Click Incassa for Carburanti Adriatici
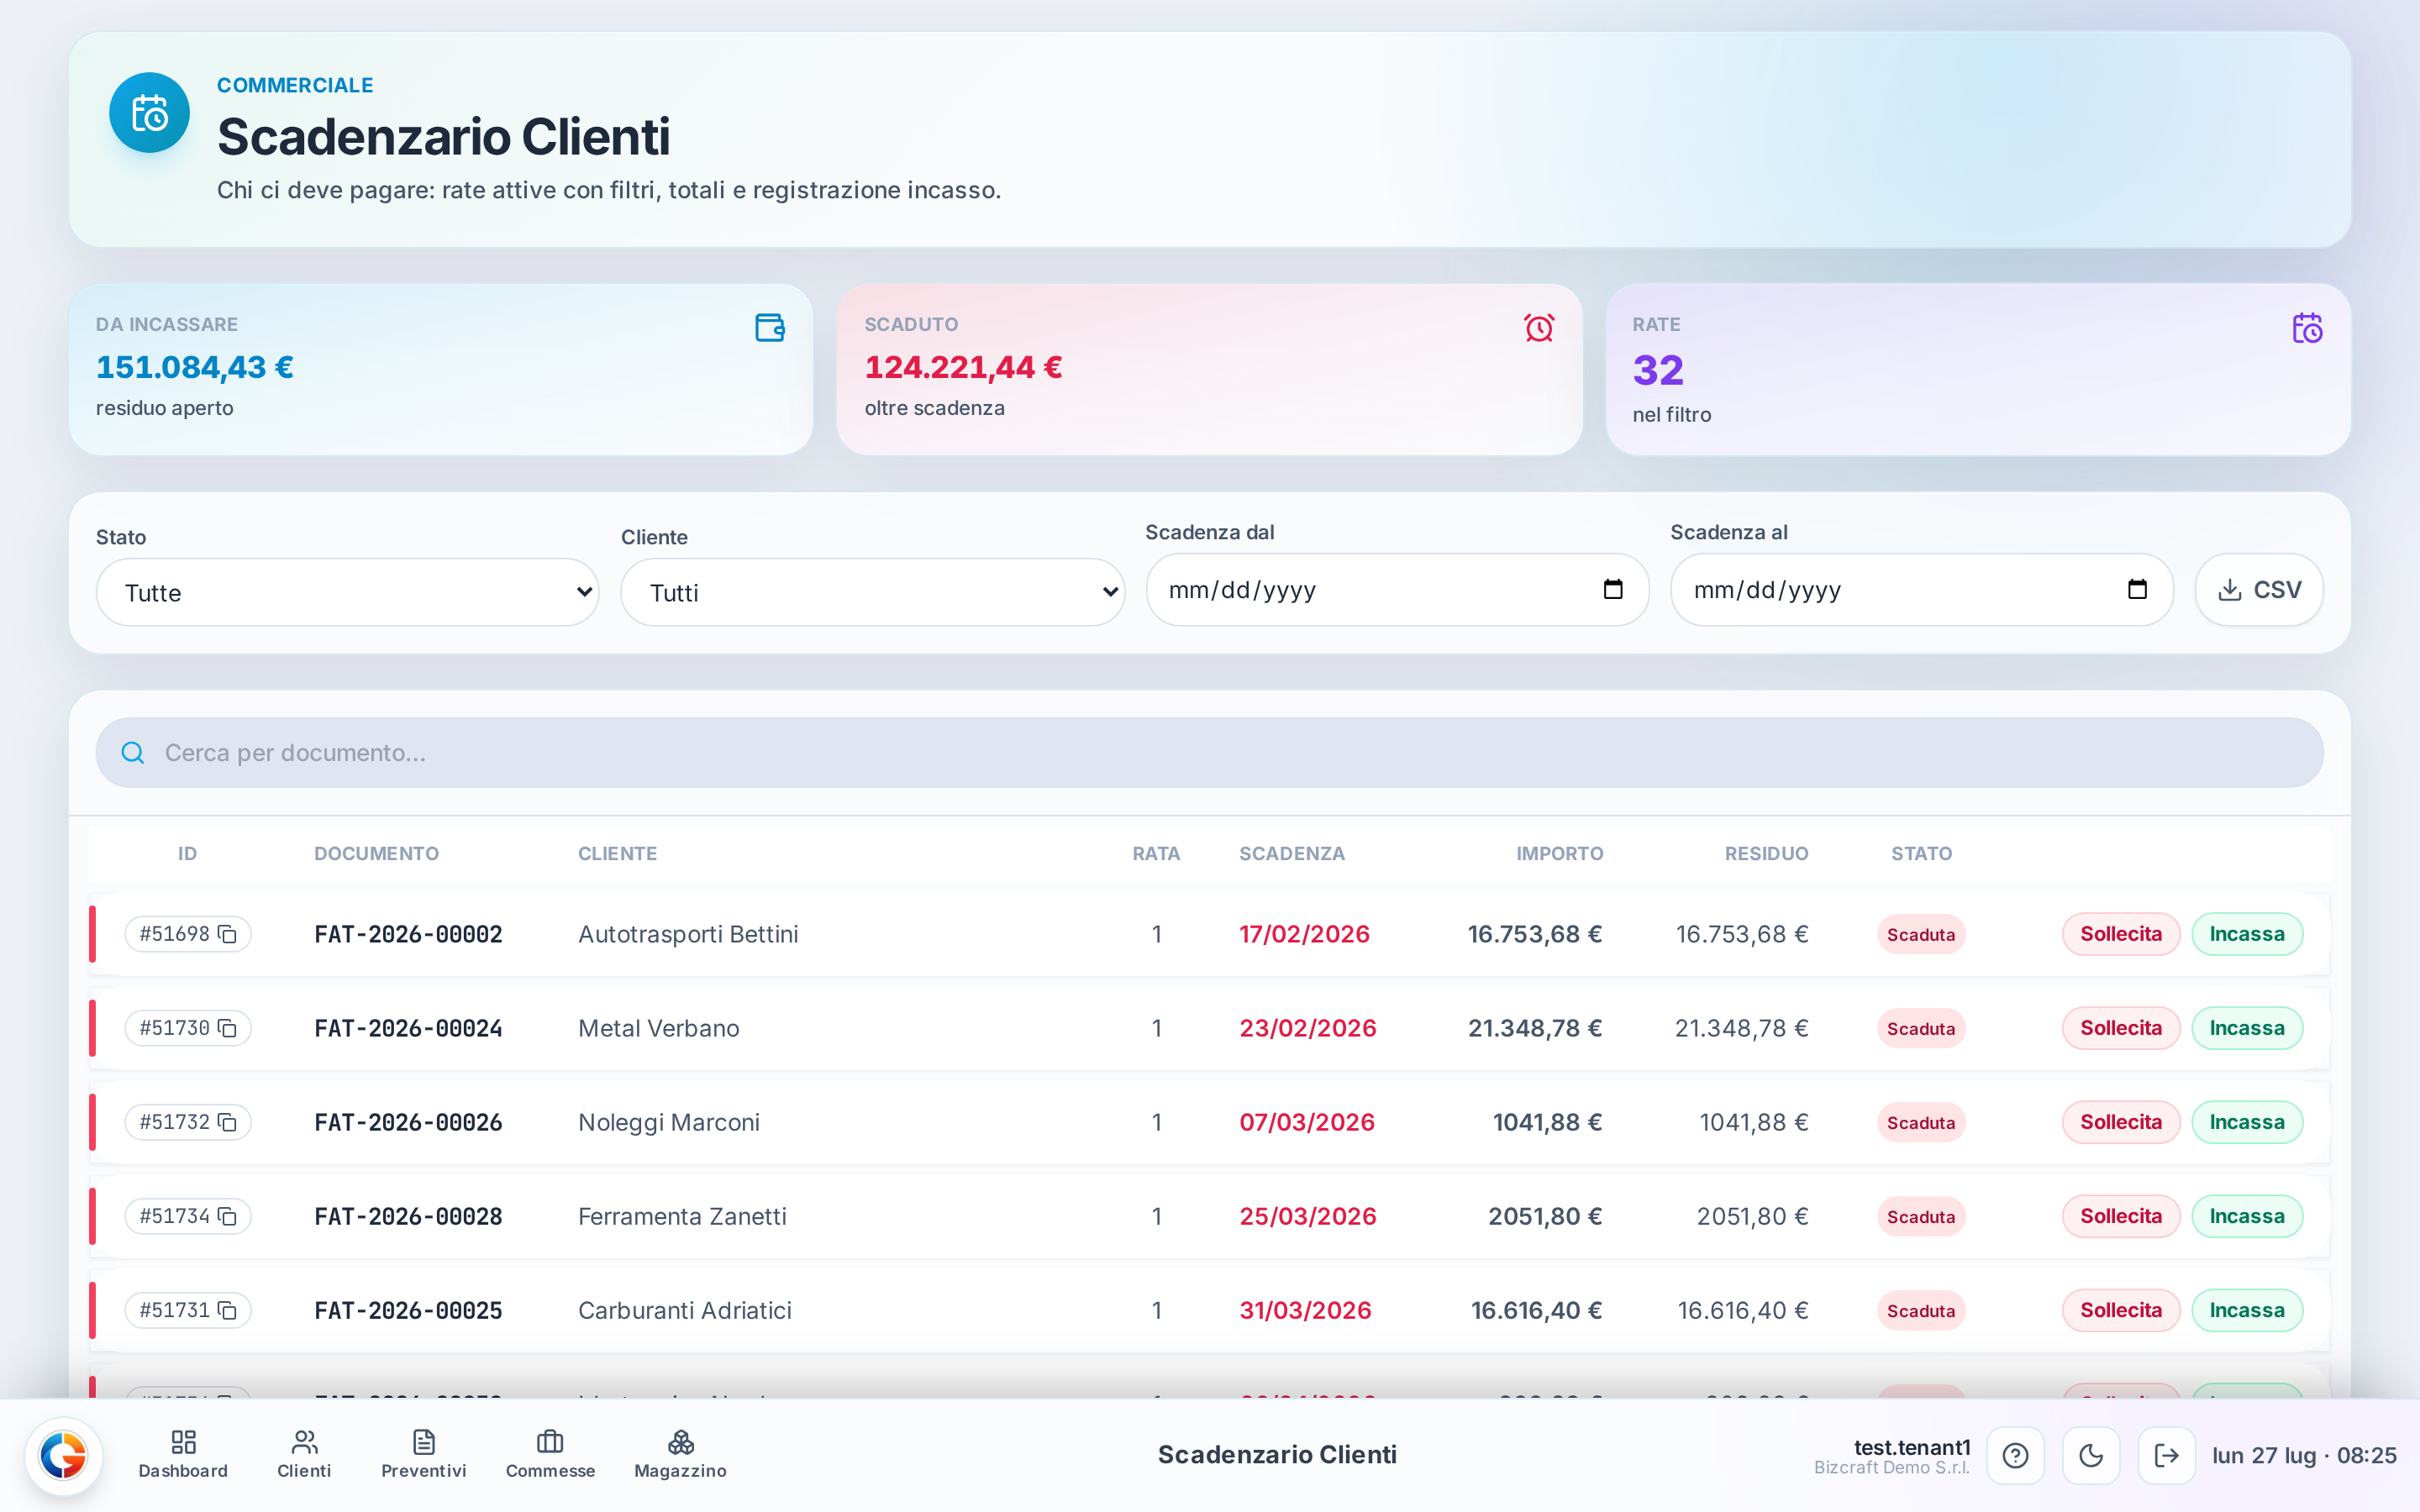 (x=2247, y=1310)
